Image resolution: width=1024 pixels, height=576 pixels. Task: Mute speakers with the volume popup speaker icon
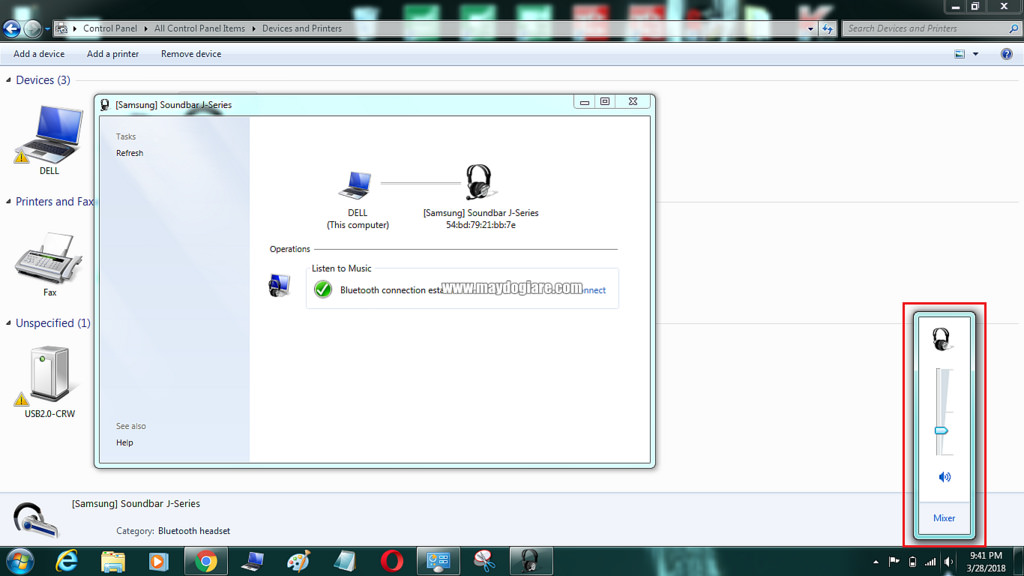click(x=944, y=477)
